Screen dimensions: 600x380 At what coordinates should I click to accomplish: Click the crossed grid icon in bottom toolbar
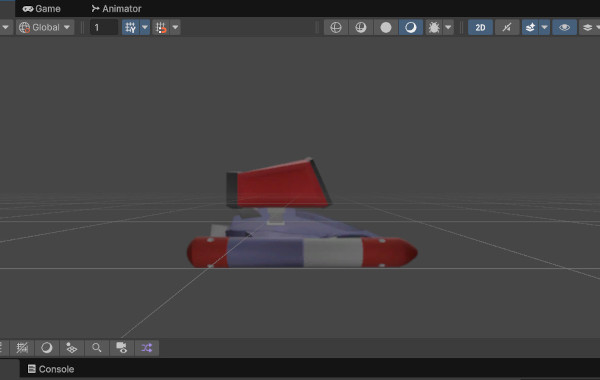point(22,348)
